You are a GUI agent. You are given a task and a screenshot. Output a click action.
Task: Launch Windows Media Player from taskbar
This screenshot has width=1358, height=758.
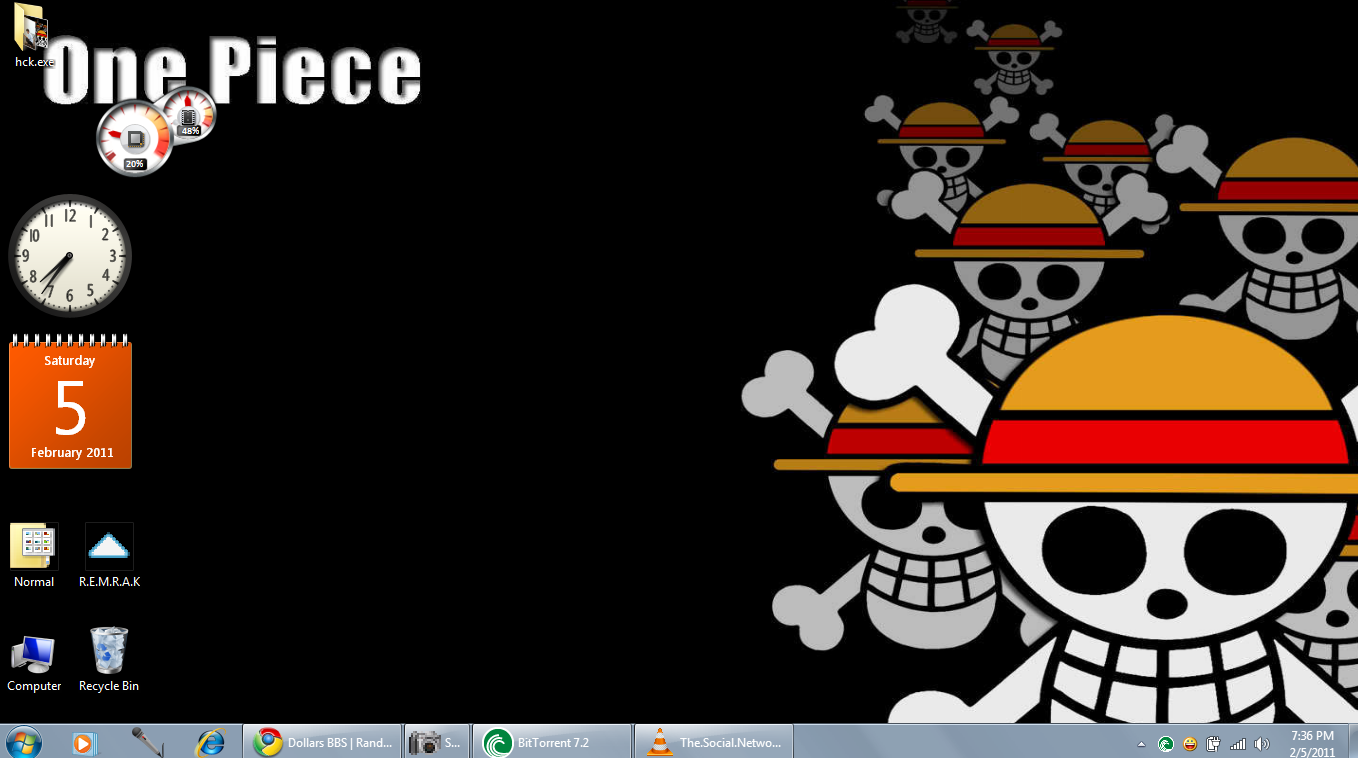tap(84, 743)
